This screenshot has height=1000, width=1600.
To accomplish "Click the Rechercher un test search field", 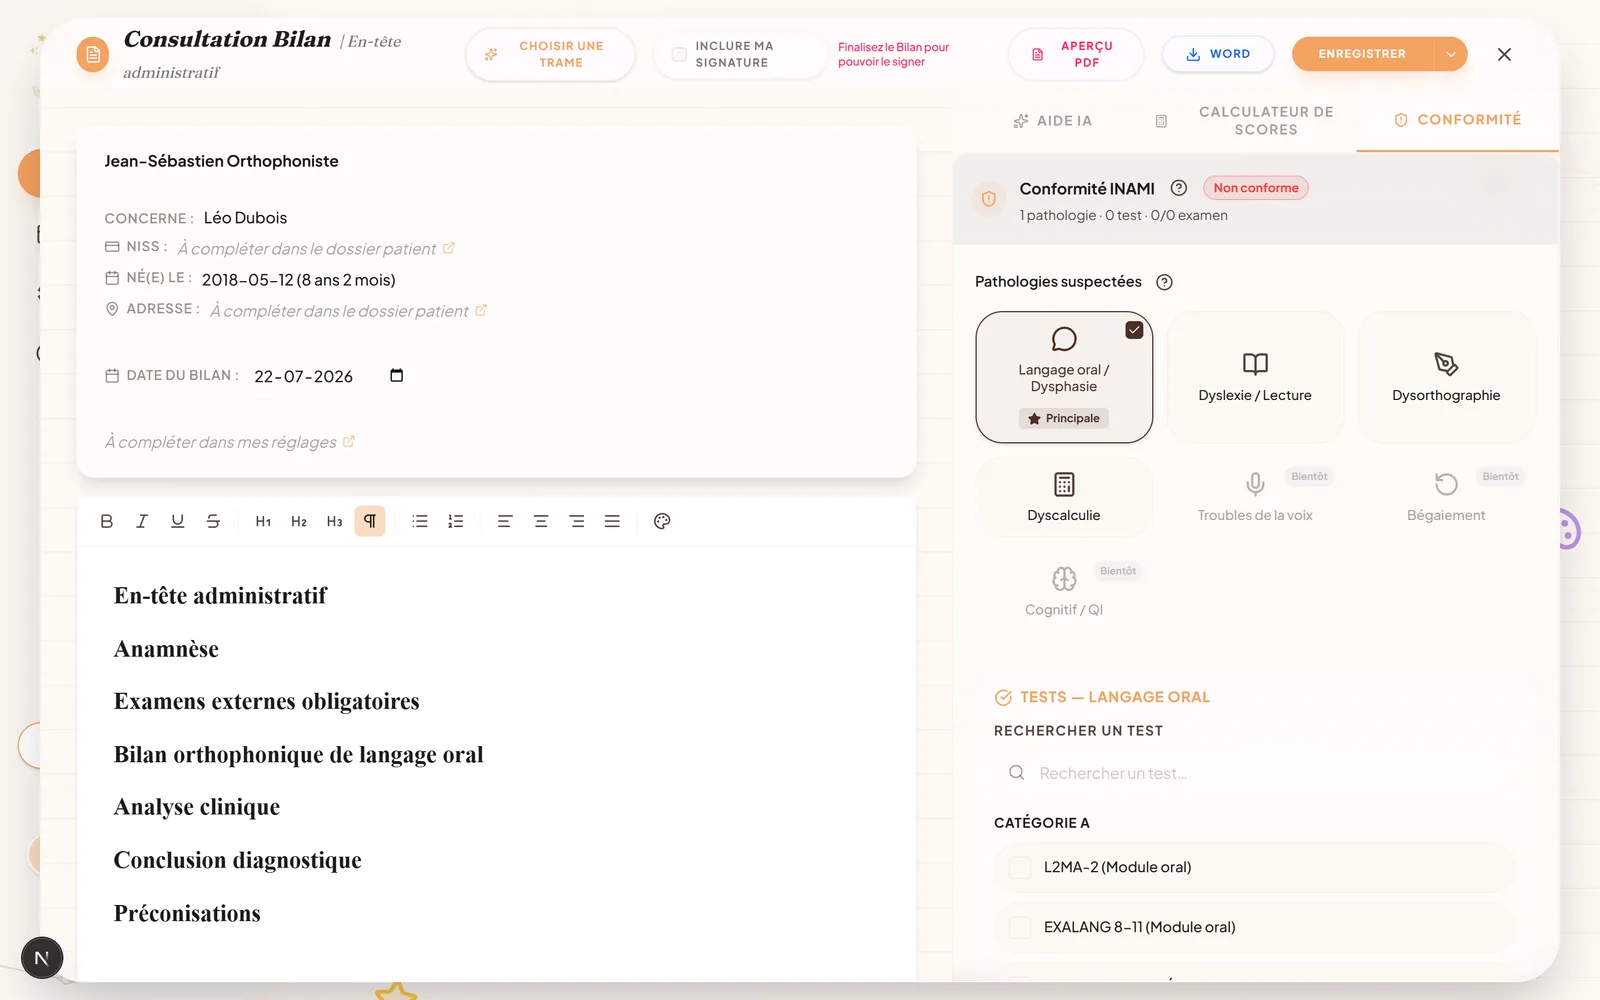I will point(1255,773).
